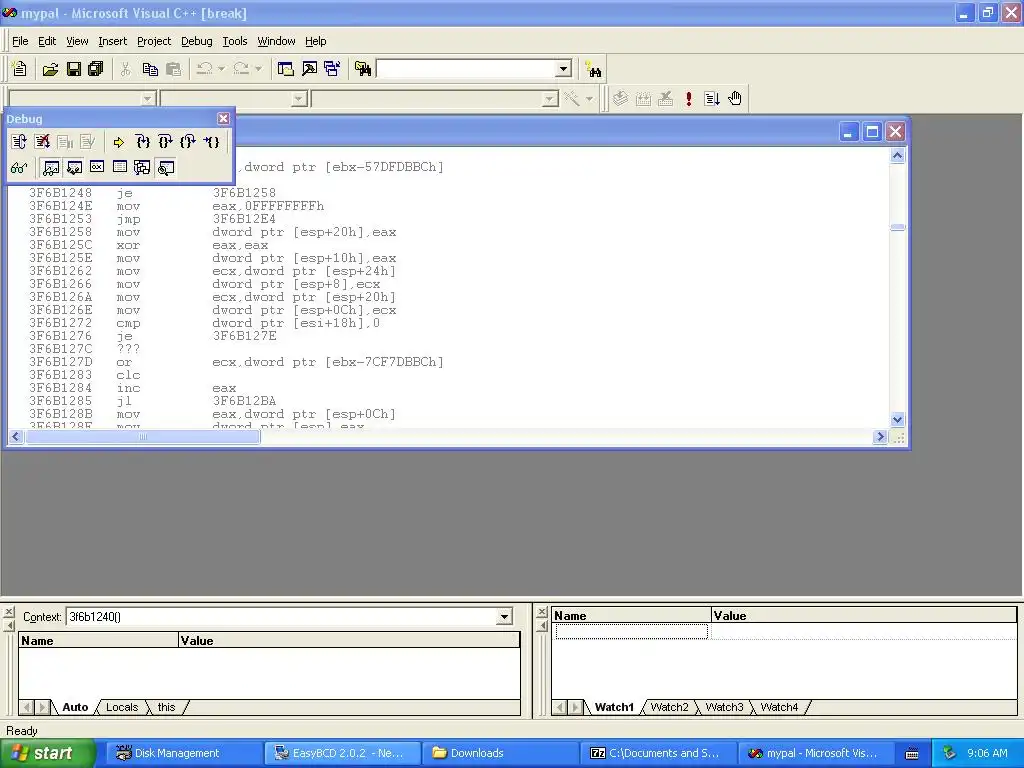Open the Tools menu
The image size is (1024, 768).
click(x=234, y=41)
